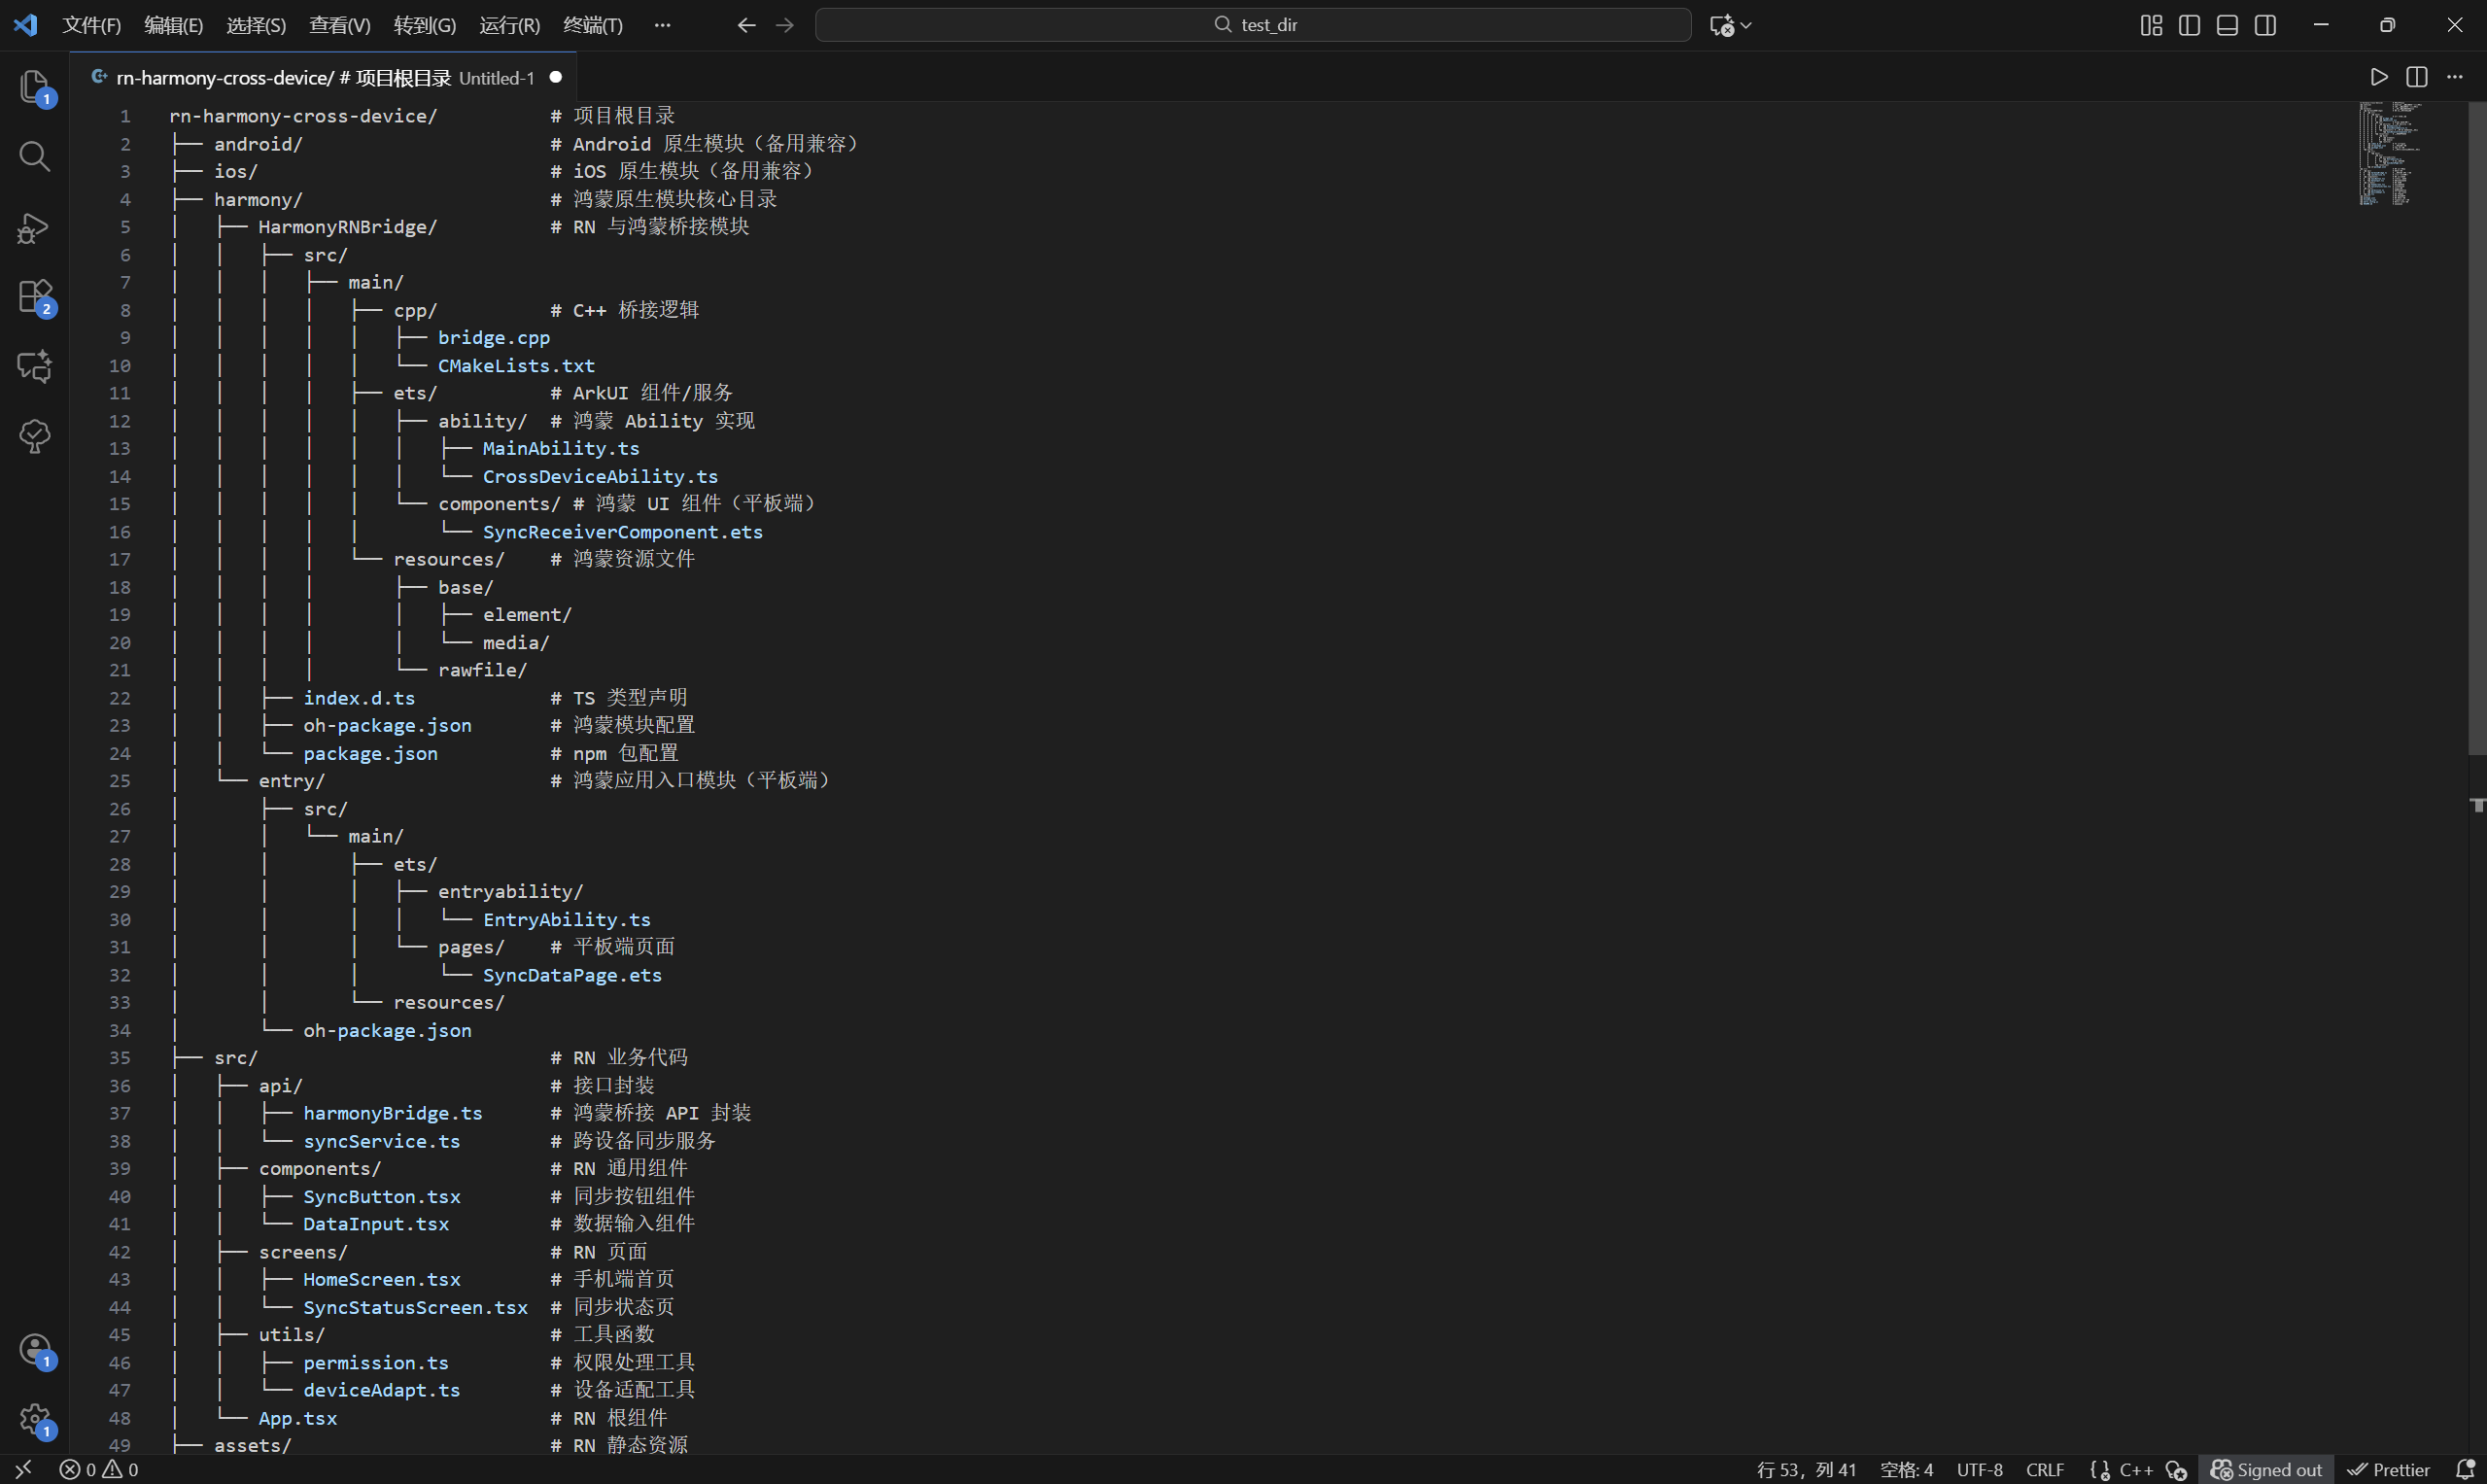Image resolution: width=2487 pixels, height=1484 pixels.
Task: Open the Search view icon
Action: click(34, 156)
